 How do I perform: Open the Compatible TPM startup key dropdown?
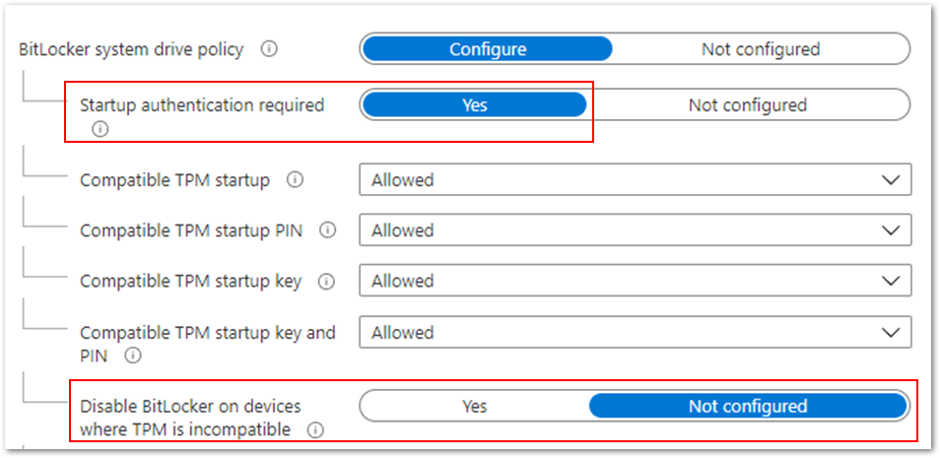(635, 281)
